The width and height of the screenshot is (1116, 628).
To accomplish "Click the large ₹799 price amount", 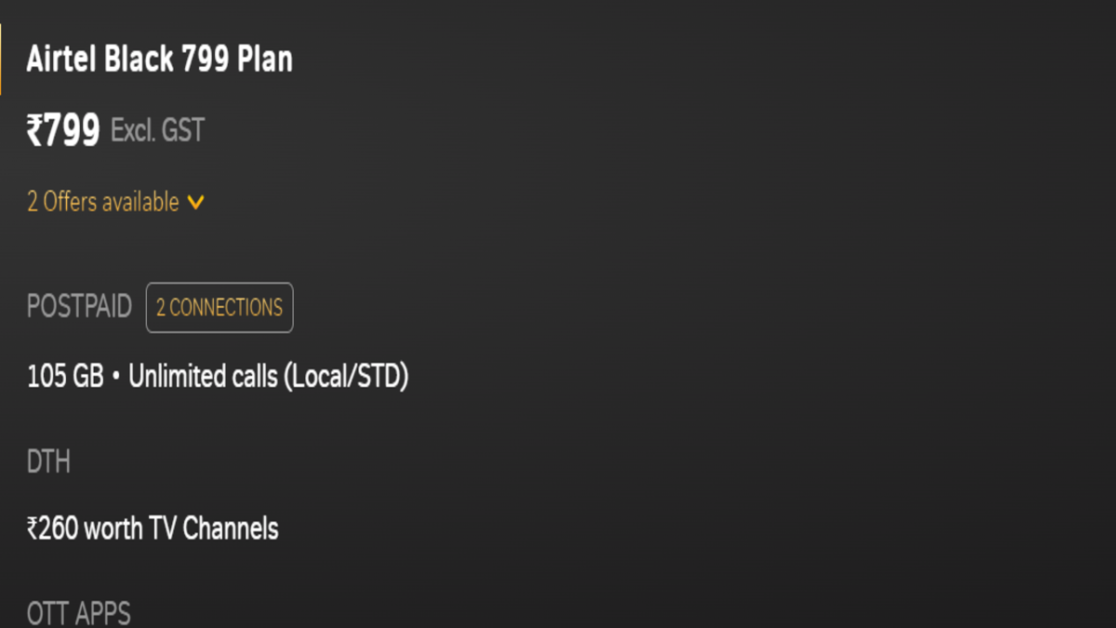I will tap(64, 130).
